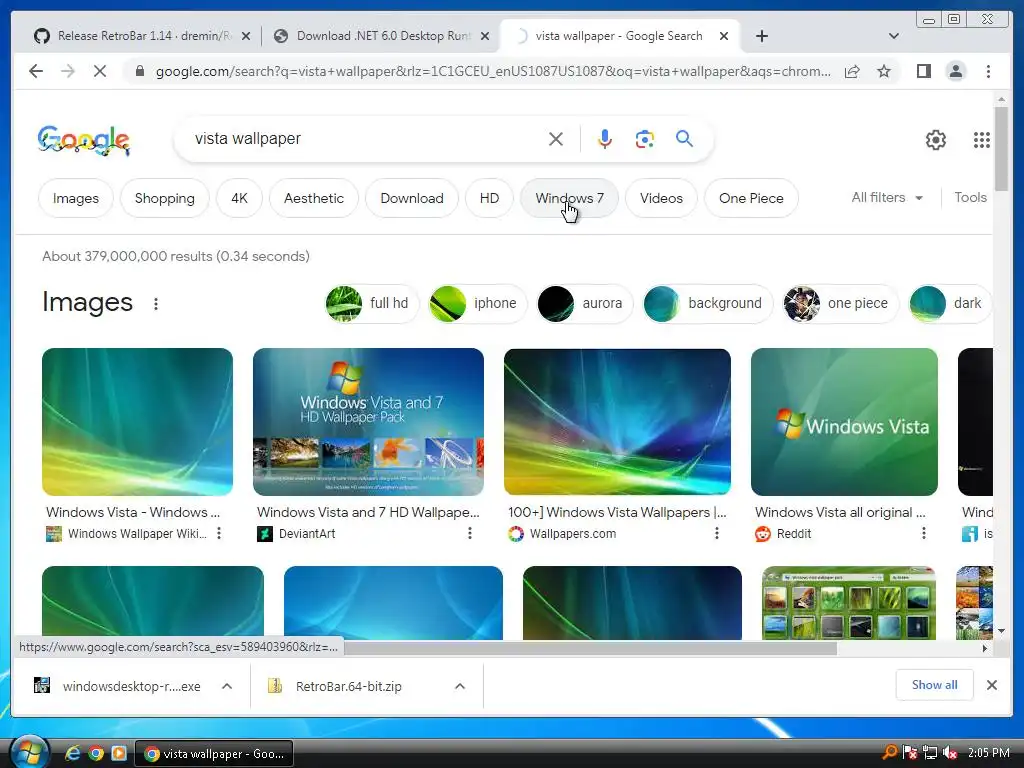Image resolution: width=1024 pixels, height=768 pixels.
Task: Switch to the Release RetroBar 1.14 tab
Action: tap(144, 36)
